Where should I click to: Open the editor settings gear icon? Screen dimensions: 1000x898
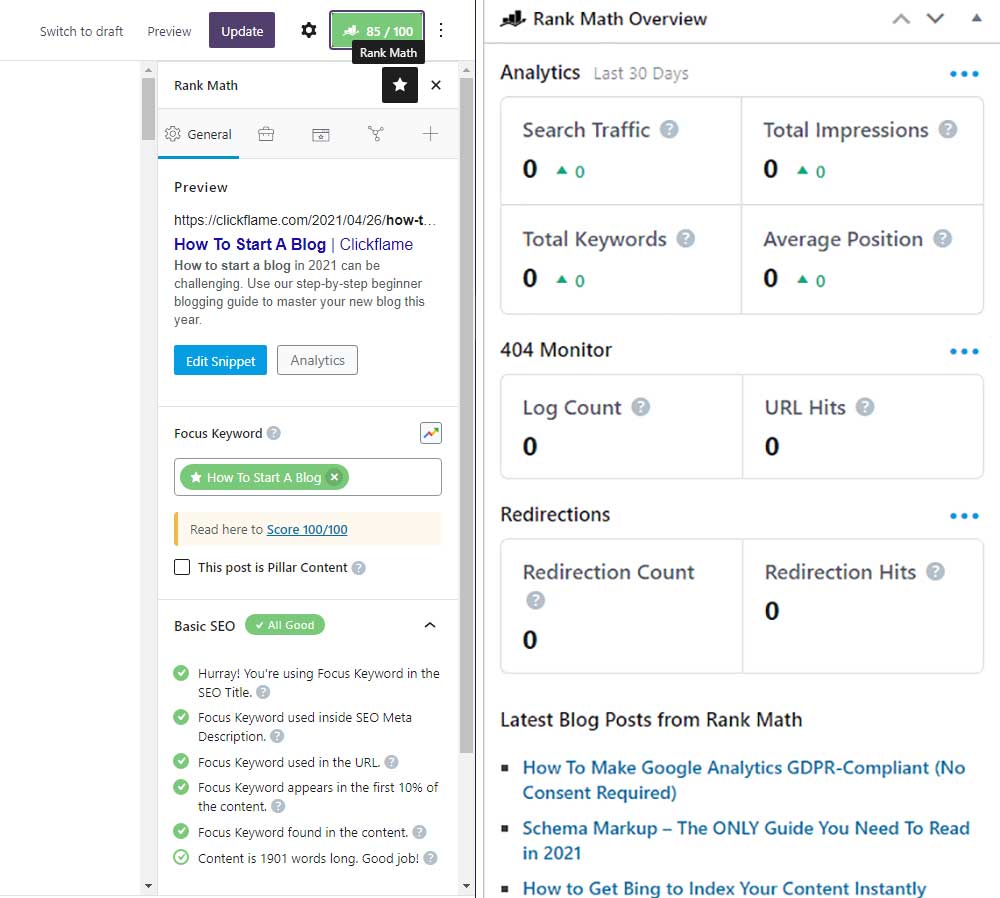(x=309, y=30)
